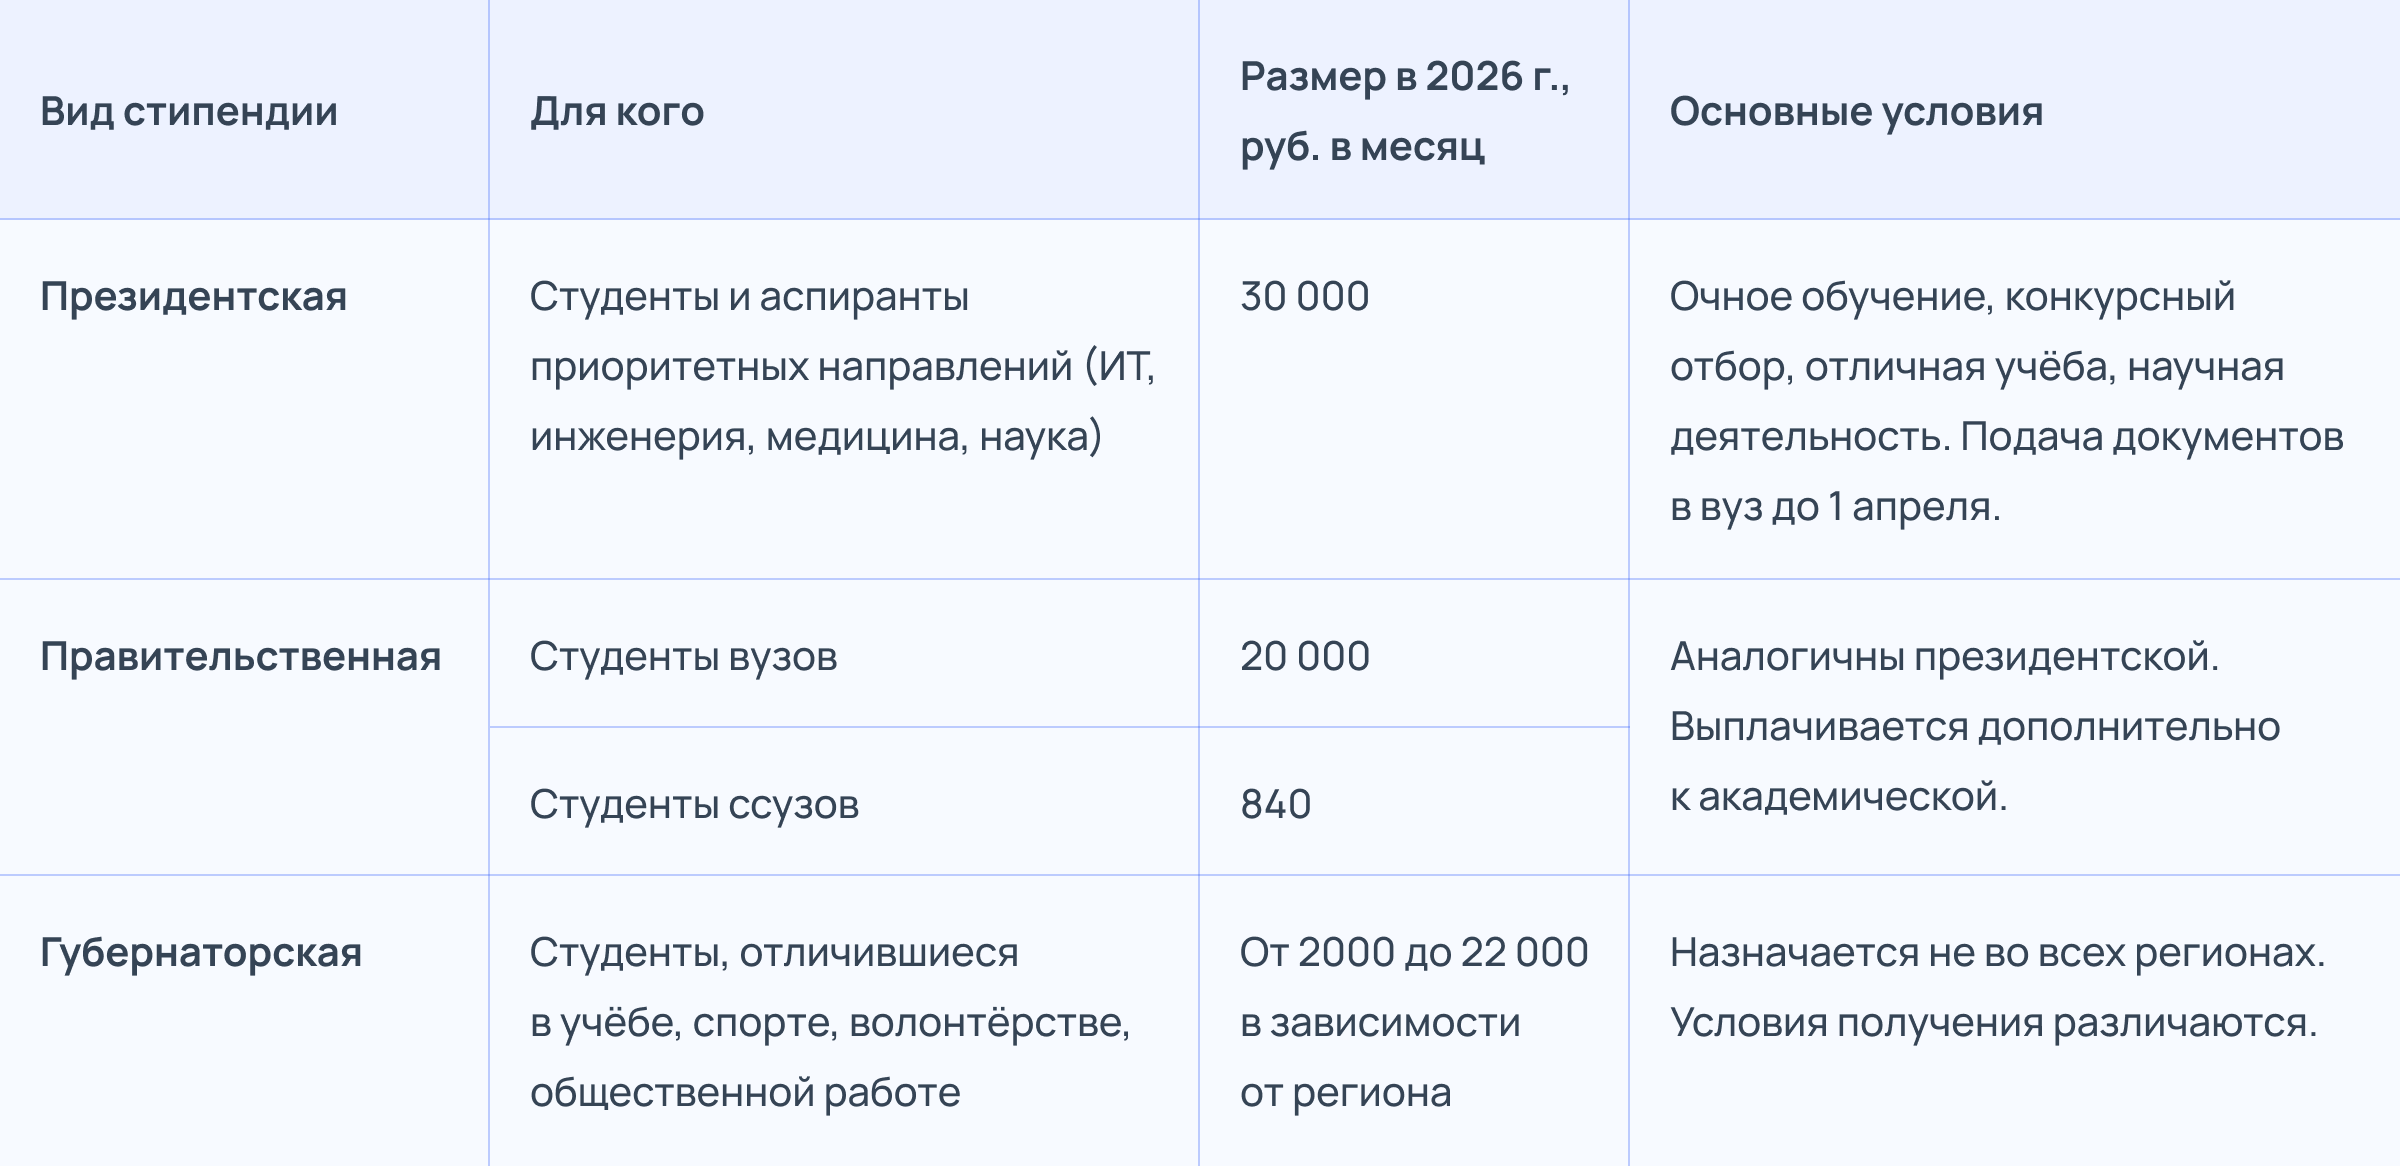Click the 'к академической.' text line
The height and width of the screenshot is (1166, 2400).
coord(1838,797)
